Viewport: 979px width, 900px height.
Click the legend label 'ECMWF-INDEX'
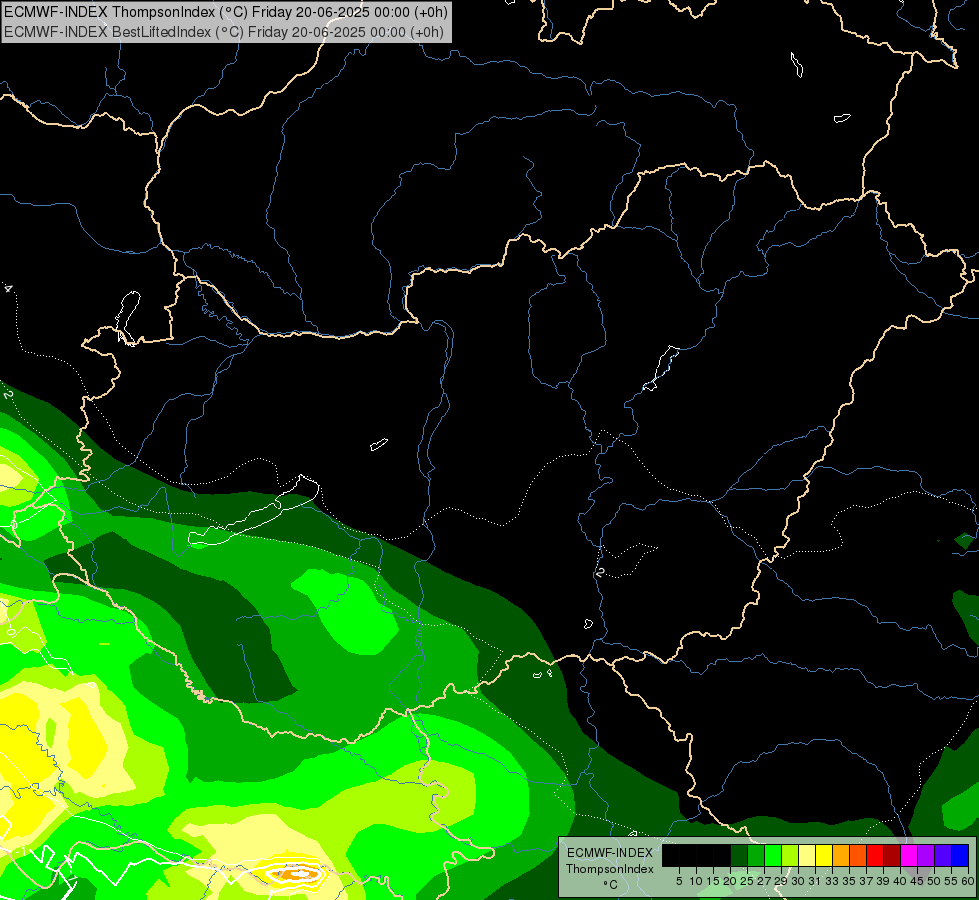pos(610,853)
